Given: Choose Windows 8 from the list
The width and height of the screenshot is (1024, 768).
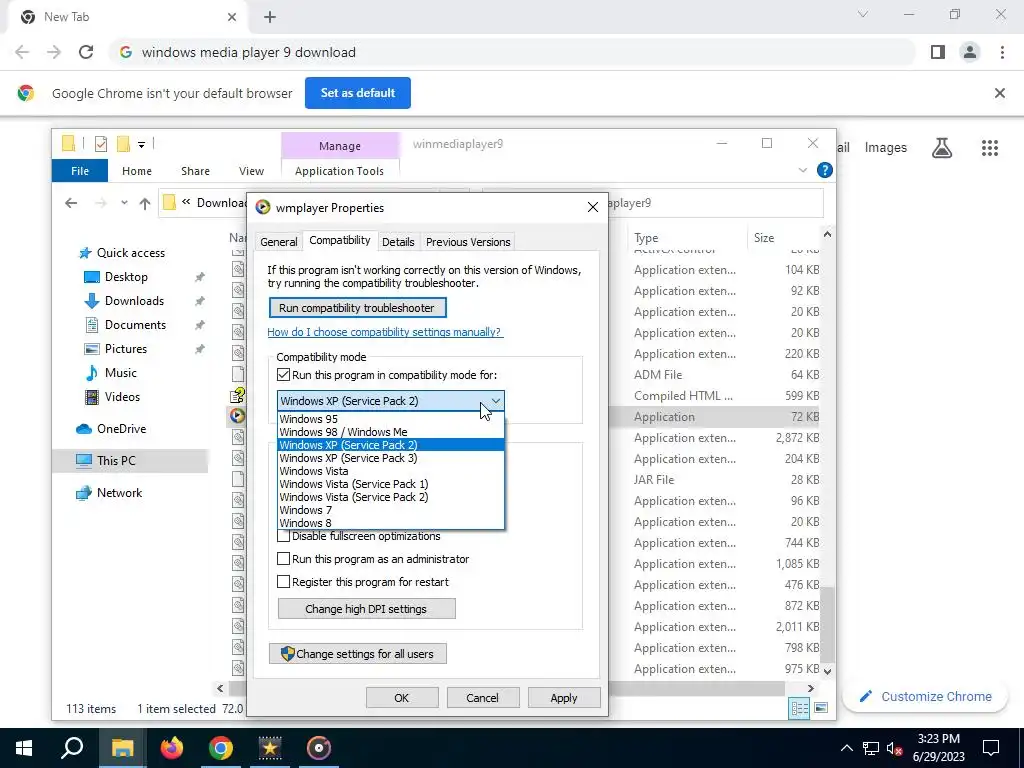Looking at the screenshot, I should coord(391,523).
